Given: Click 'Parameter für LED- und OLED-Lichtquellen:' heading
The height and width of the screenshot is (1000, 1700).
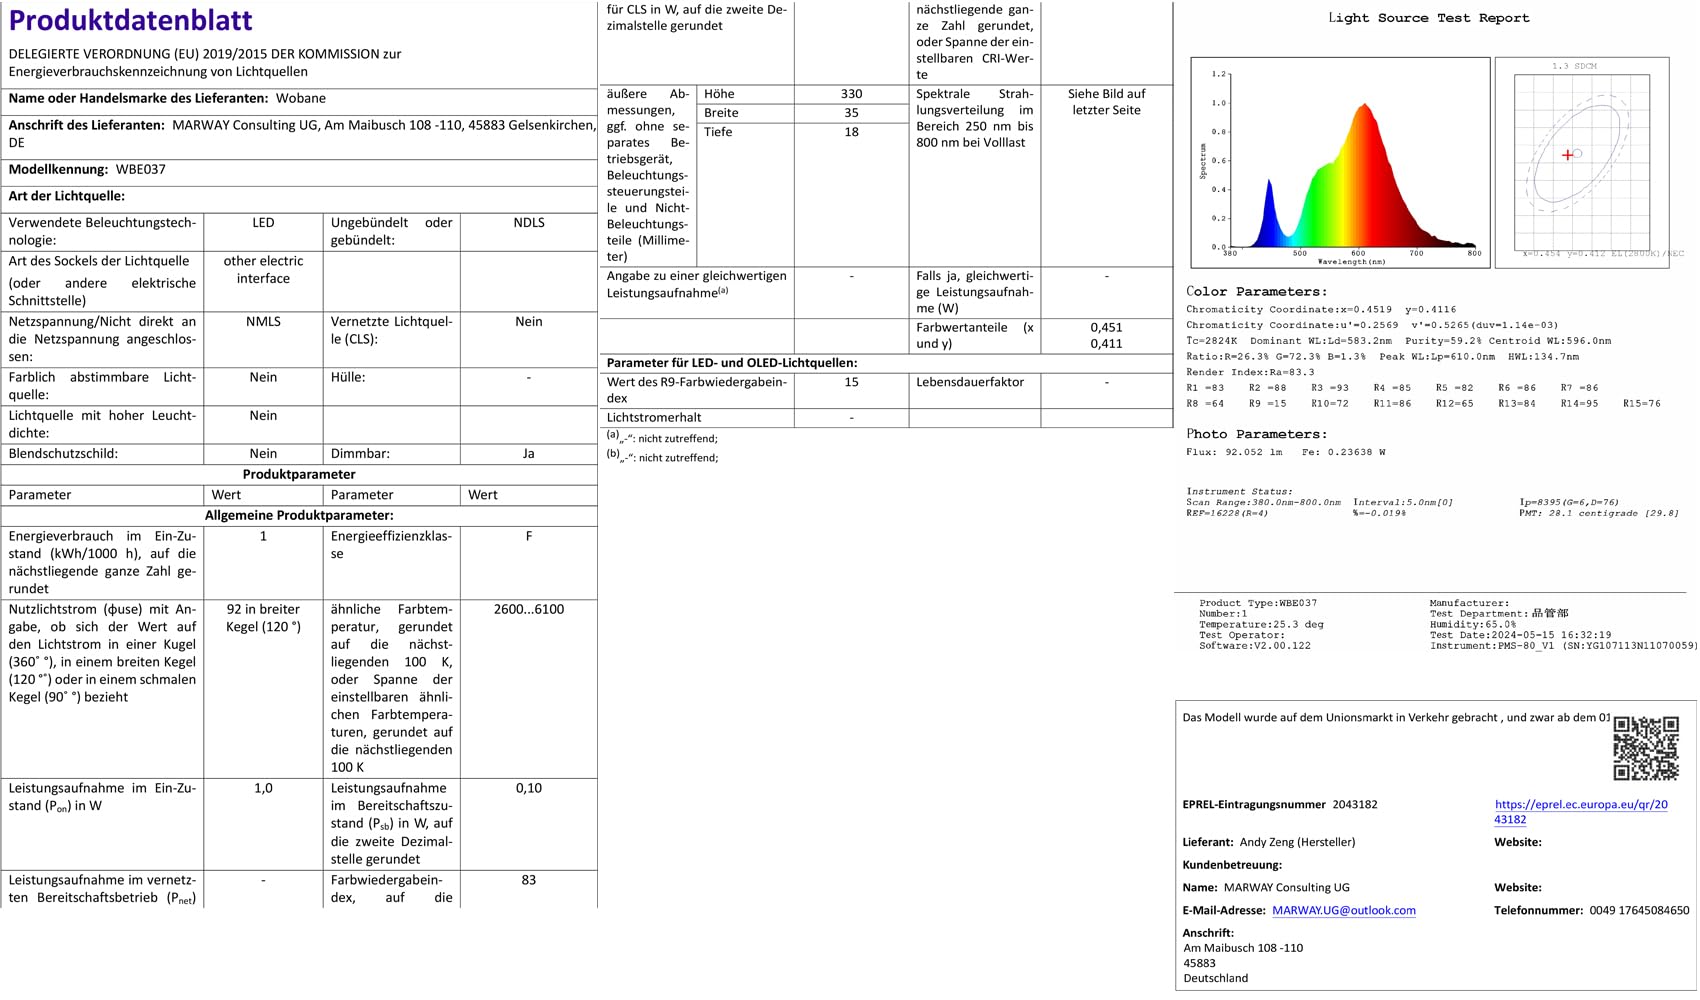Looking at the screenshot, I should [732, 362].
